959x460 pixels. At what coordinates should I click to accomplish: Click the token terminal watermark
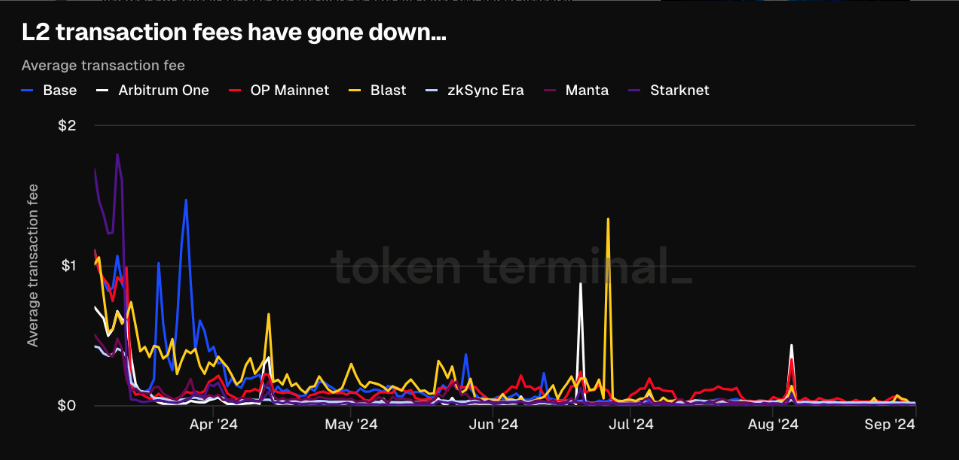click(x=510, y=267)
